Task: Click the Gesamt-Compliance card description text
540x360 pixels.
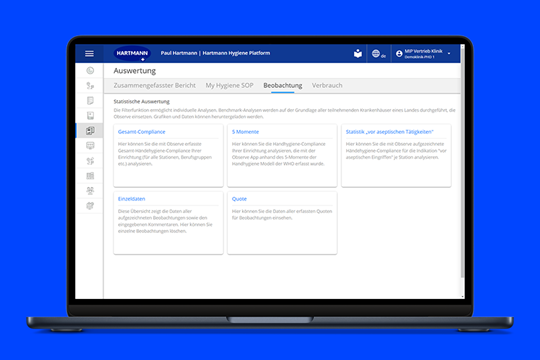Action: pos(165,154)
